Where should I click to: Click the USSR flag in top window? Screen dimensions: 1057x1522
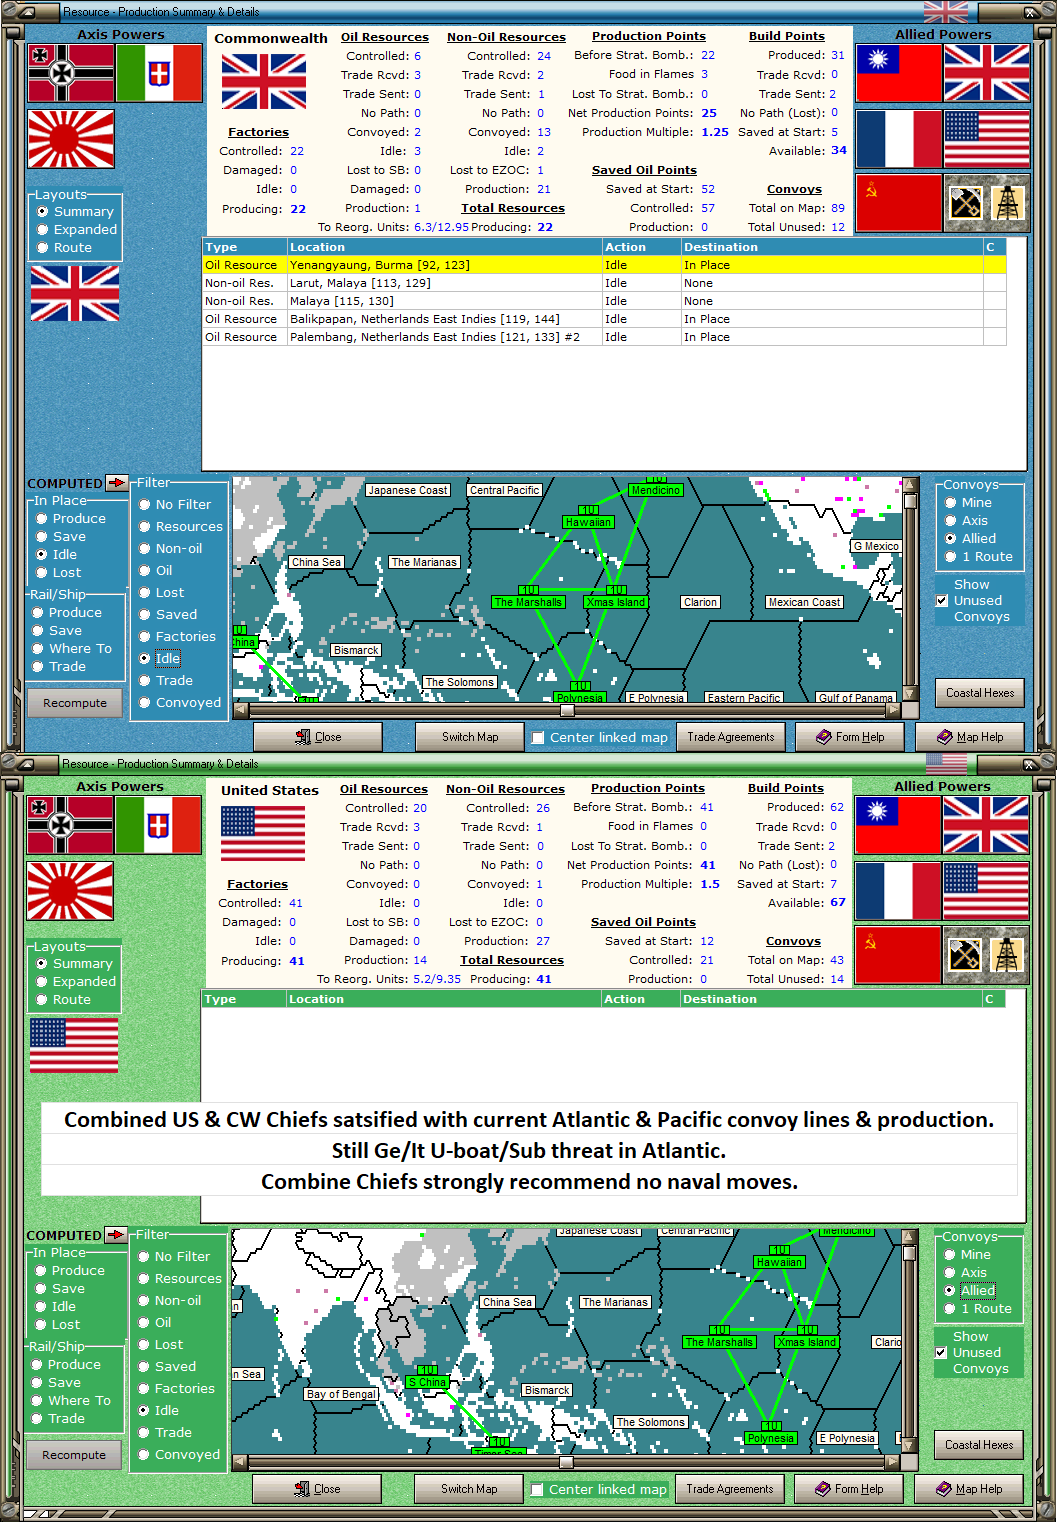[x=899, y=203]
